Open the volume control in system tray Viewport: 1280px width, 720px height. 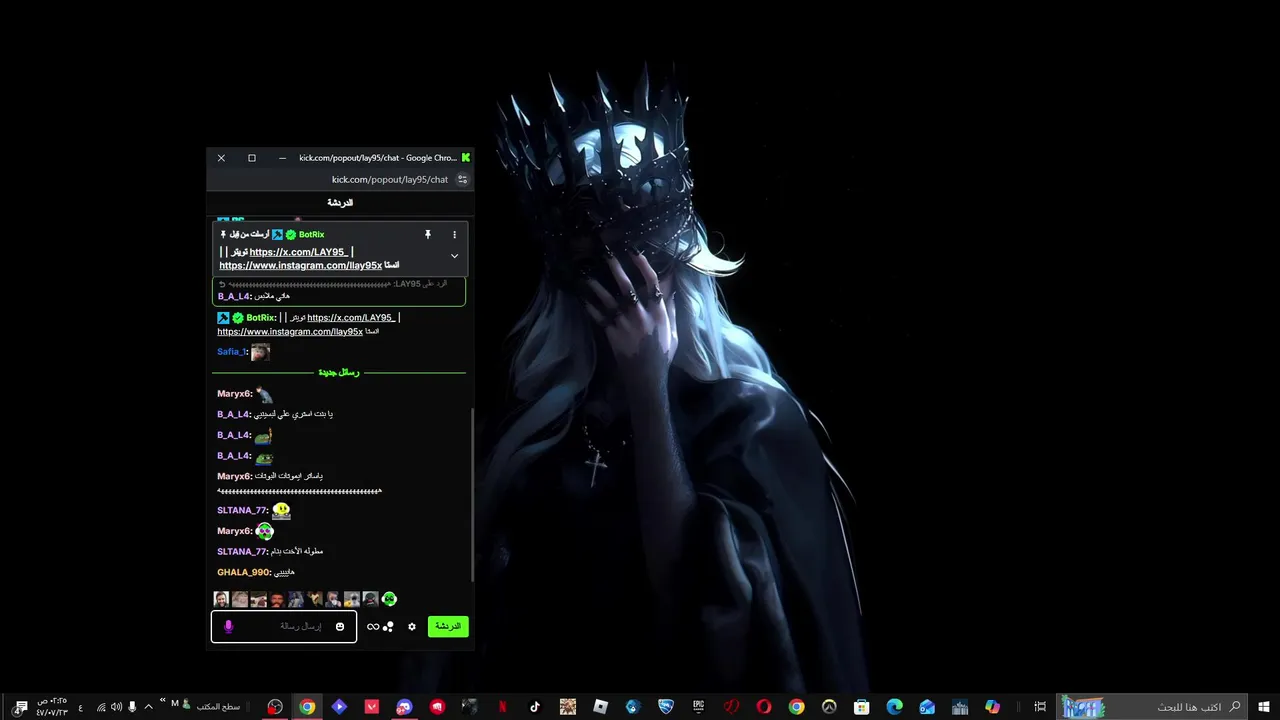pyautogui.click(x=116, y=707)
